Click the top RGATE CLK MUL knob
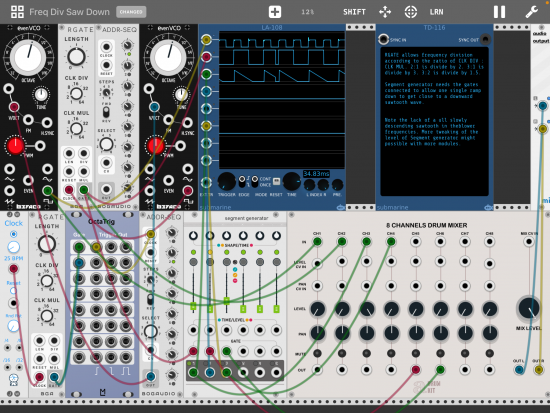550x413 pixels. tap(76, 128)
